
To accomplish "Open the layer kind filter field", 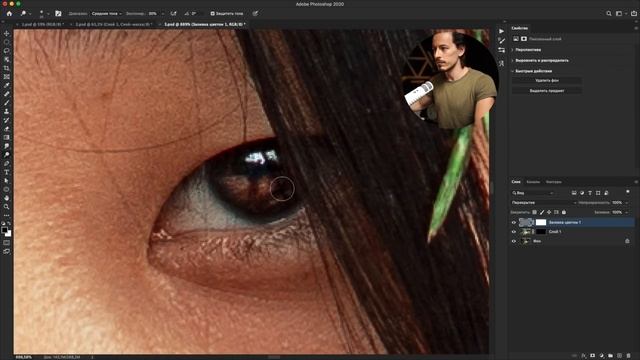I will coord(533,193).
